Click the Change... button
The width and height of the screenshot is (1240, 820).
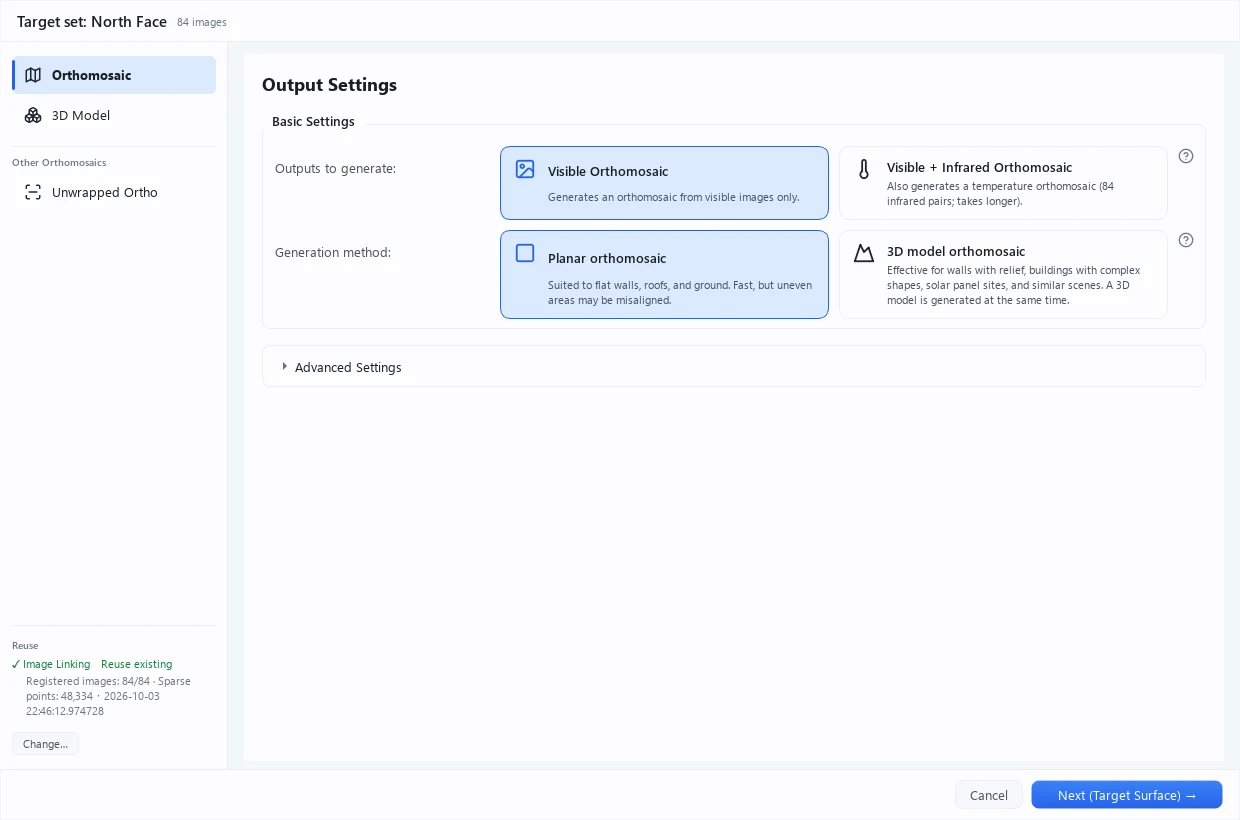pyautogui.click(x=45, y=744)
